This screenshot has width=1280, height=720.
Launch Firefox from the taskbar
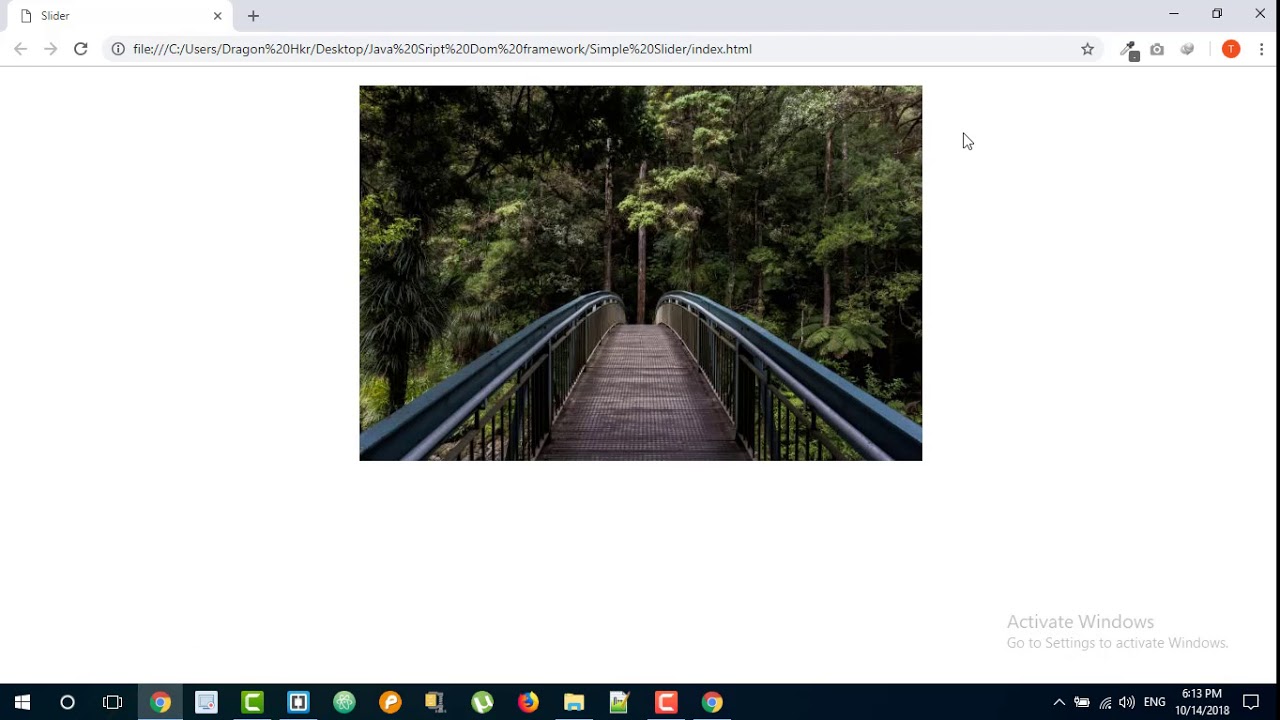528,702
